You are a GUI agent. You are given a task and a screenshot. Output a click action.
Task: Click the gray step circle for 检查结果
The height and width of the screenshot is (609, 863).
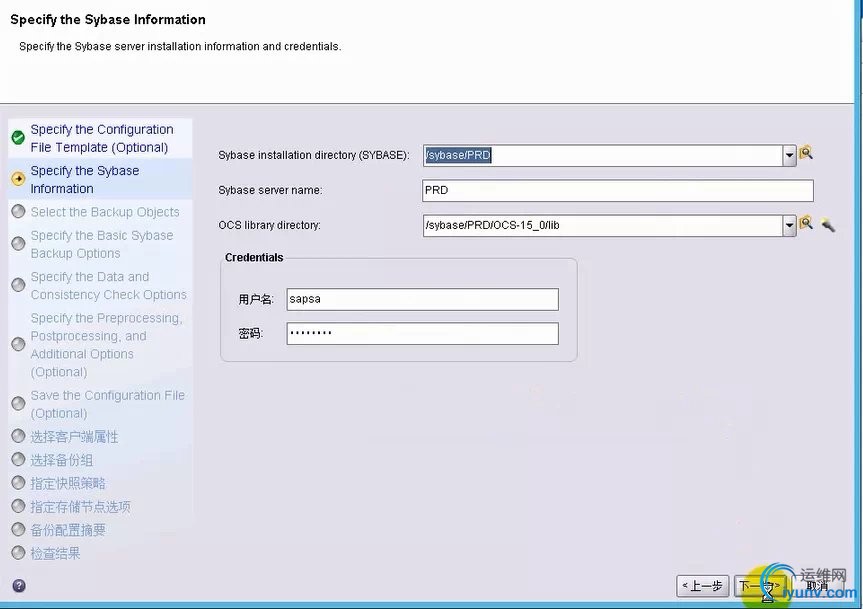[x=18, y=552]
